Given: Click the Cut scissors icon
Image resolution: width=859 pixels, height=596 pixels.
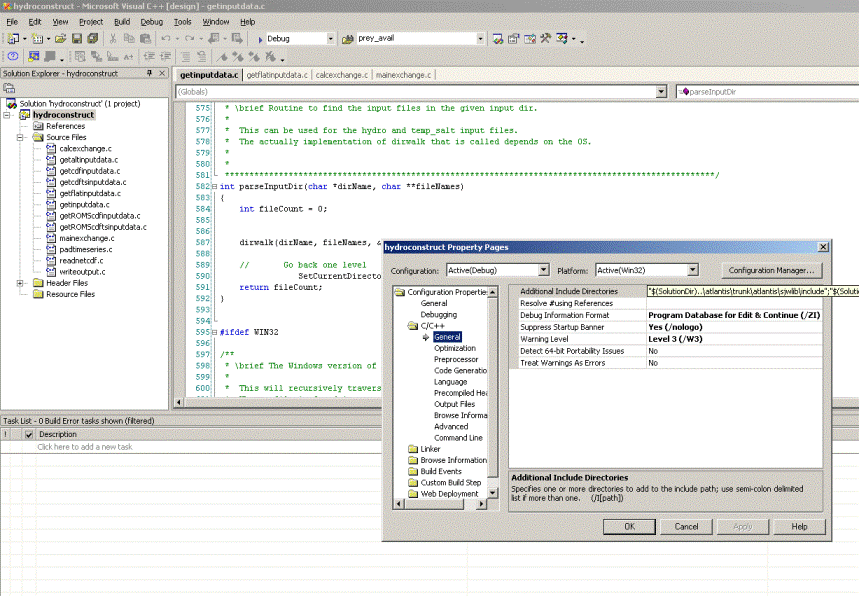Looking at the screenshot, I should click(114, 38).
